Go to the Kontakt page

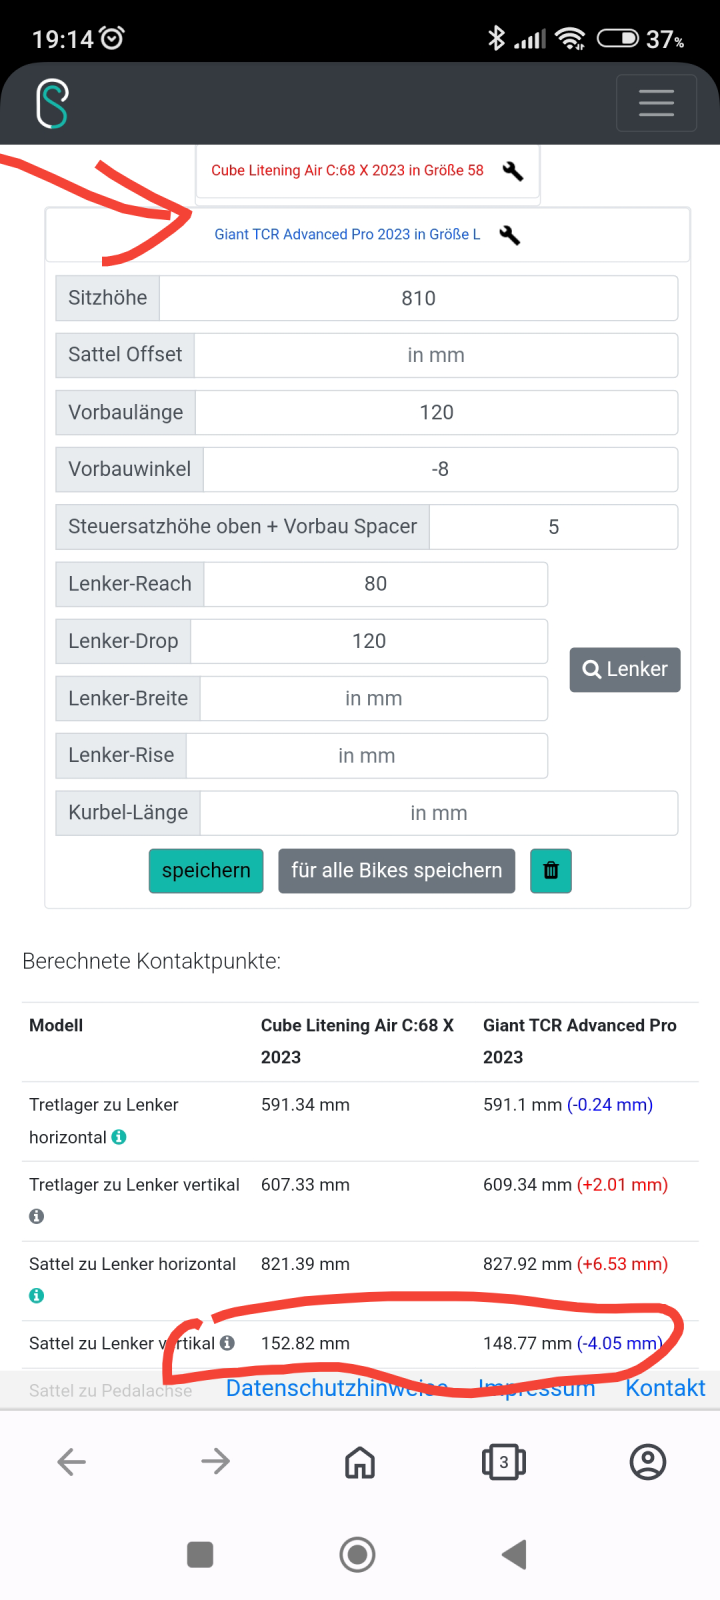tap(664, 1388)
